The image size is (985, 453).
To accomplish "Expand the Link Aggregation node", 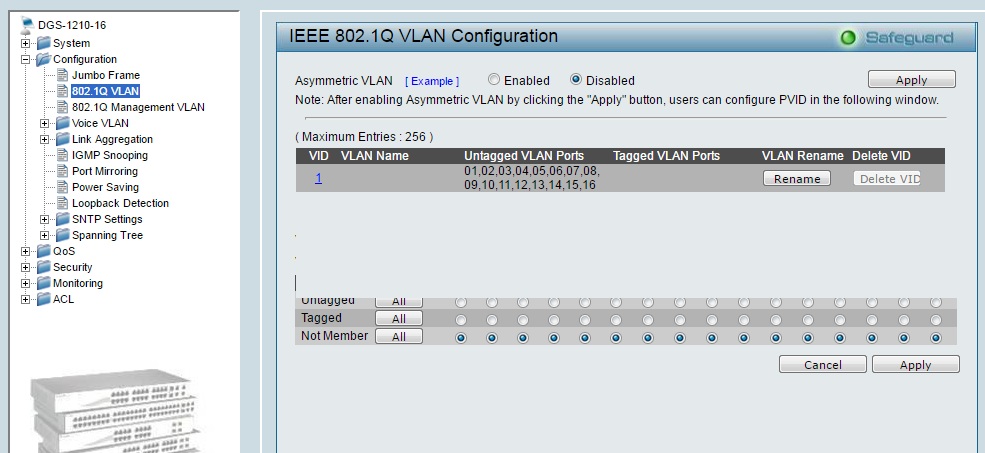I will [x=44, y=139].
